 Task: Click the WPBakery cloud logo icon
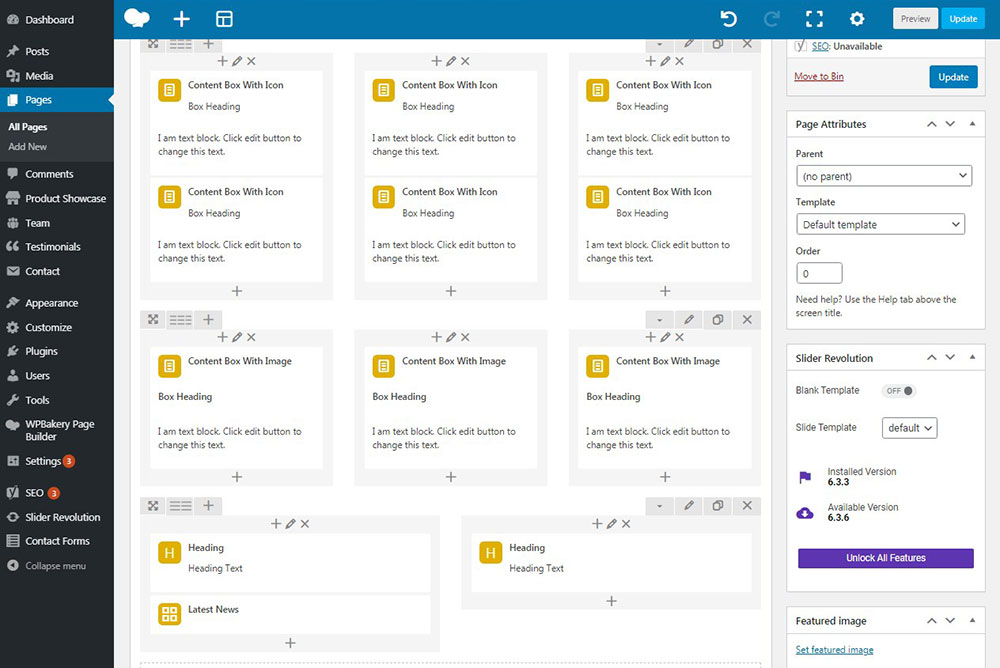coord(136,19)
